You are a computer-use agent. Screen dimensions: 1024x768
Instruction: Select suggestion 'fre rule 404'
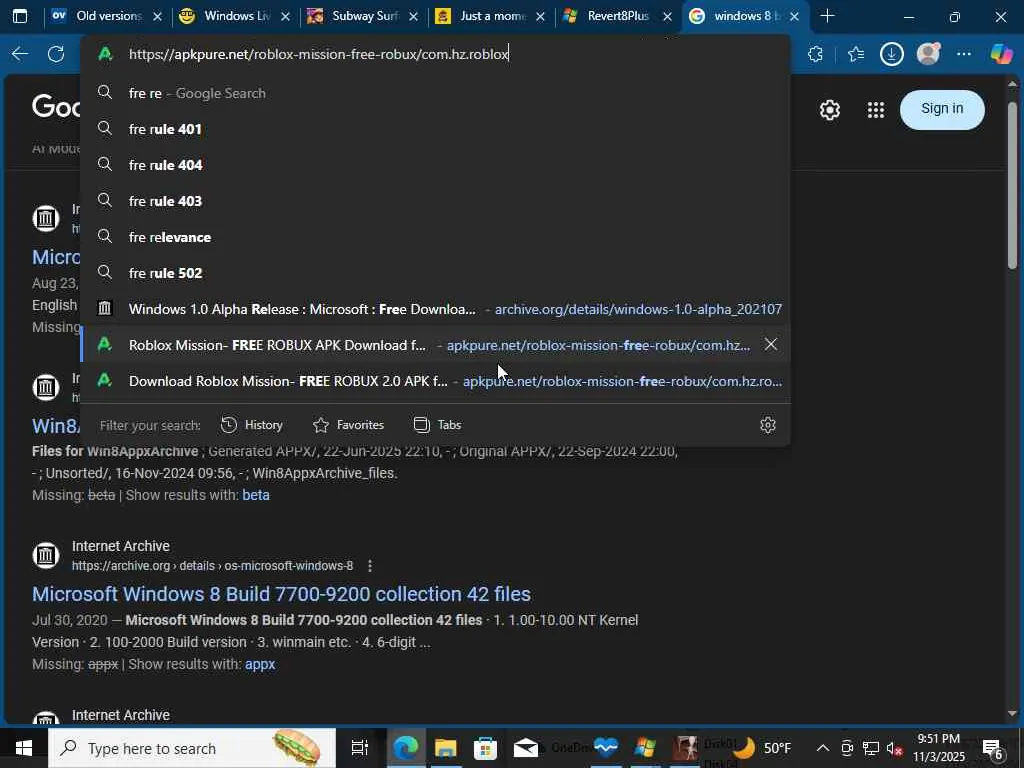click(x=435, y=165)
